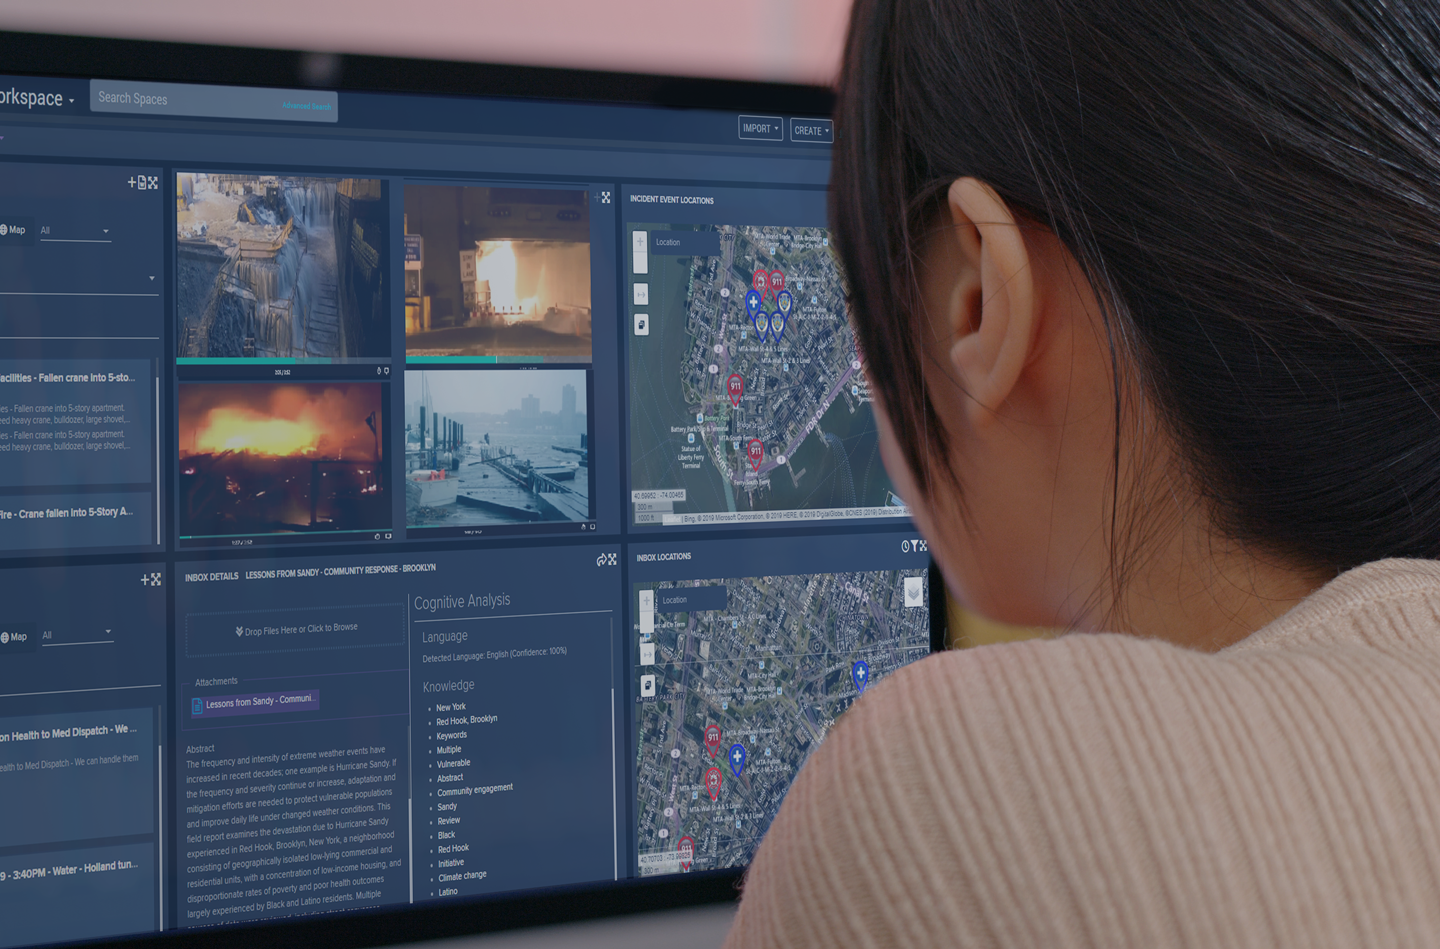The image size is (1440, 949).
Task: Click the progress bar under the construction site video
Action: tap(283, 361)
